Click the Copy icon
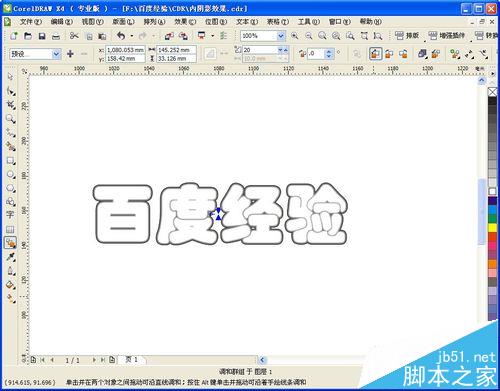Viewport: 500px width, 391px height. pos(89,36)
